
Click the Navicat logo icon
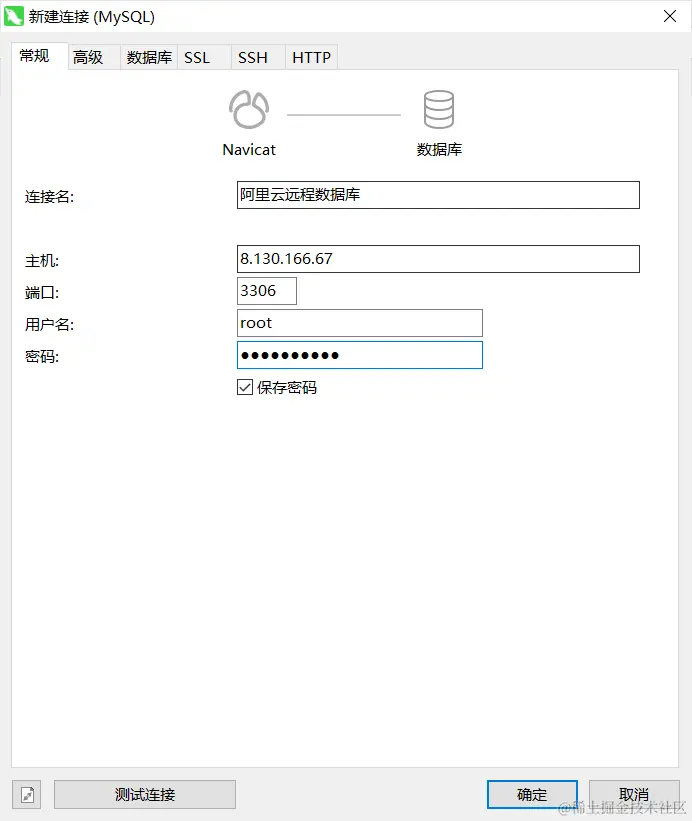pos(249,109)
